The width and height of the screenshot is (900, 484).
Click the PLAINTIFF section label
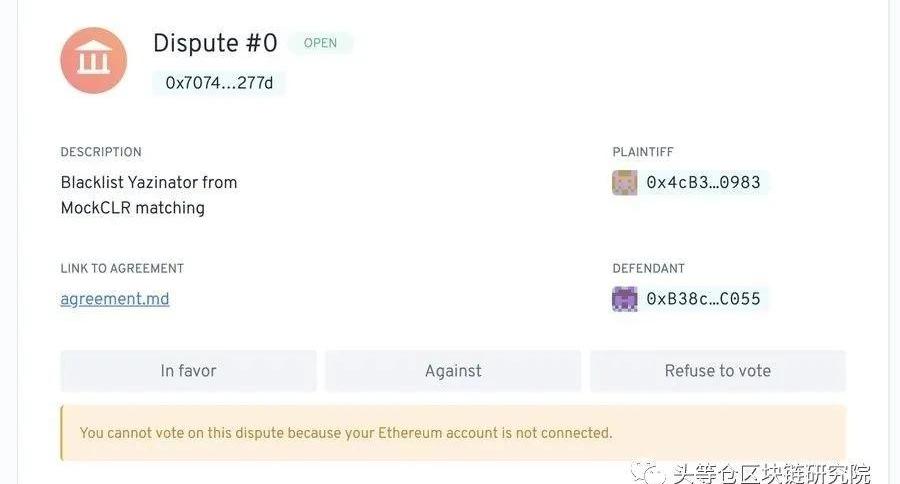point(643,152)
